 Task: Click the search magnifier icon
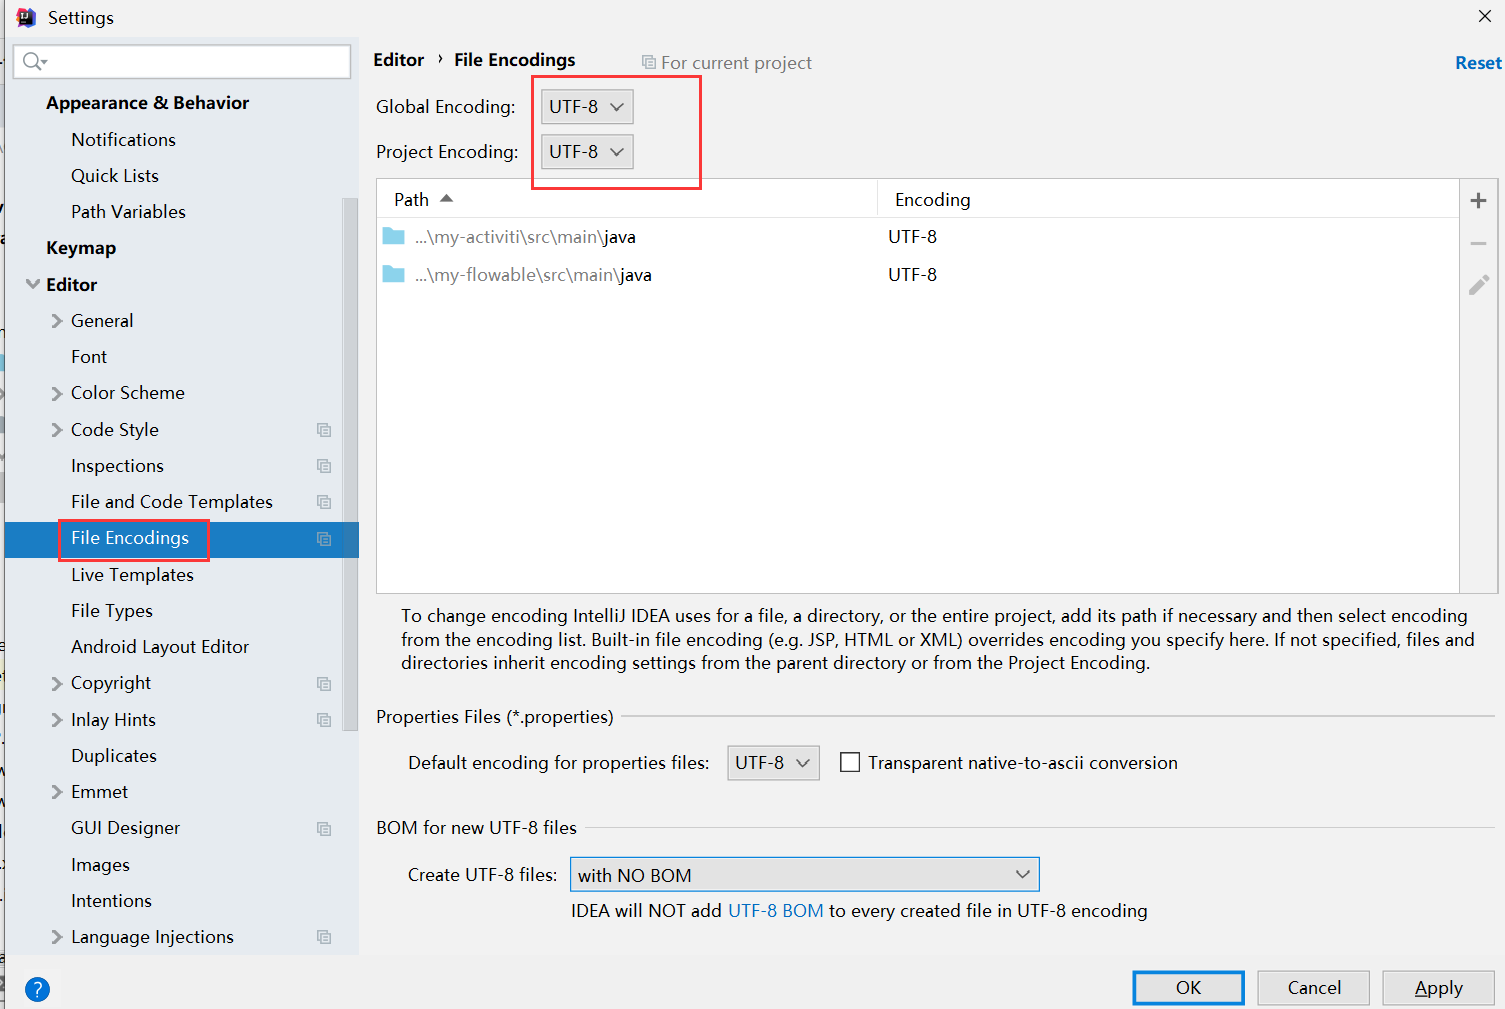pyautogui.click(x=33, y=61)
